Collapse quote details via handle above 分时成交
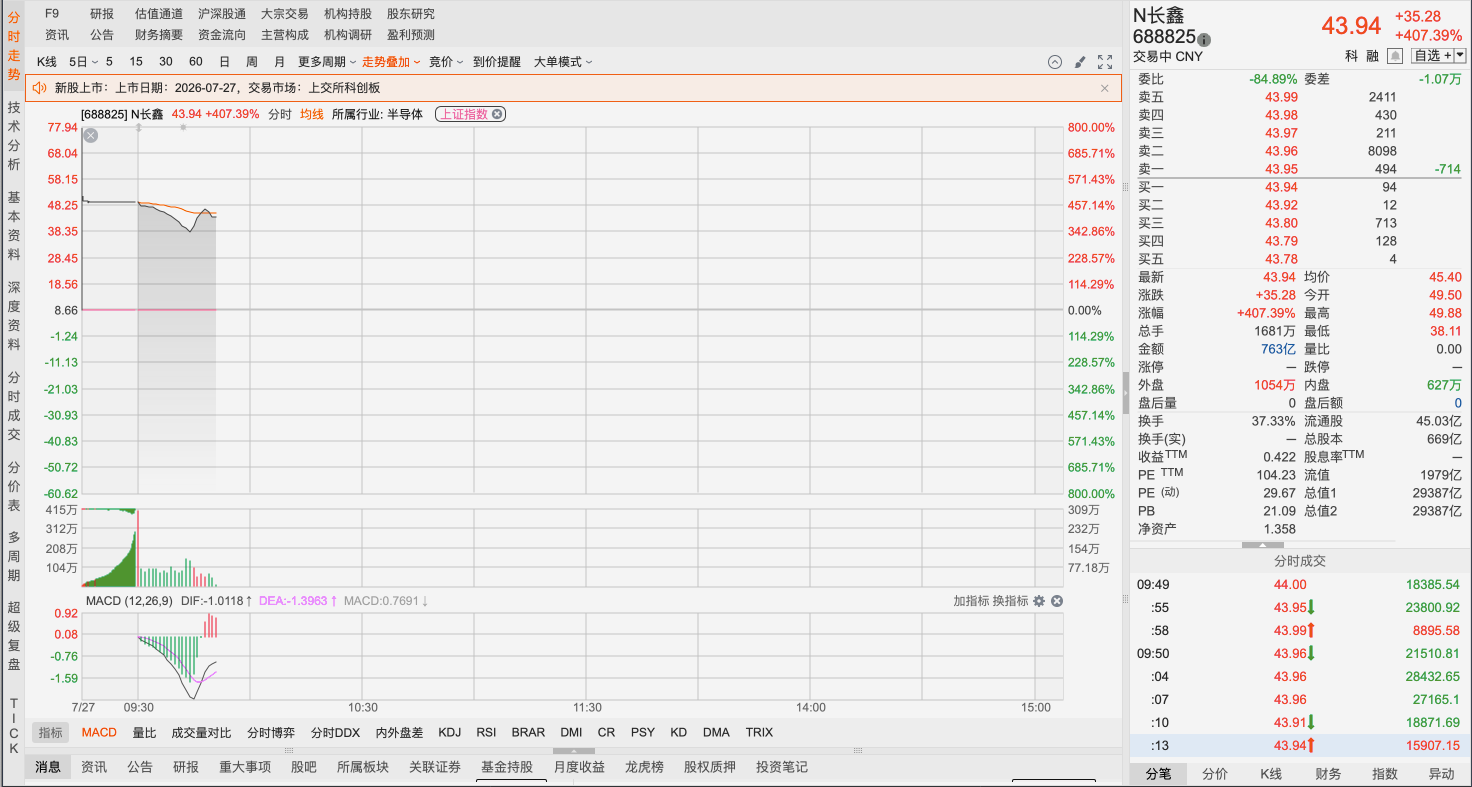This screenshot has width=1472, height=787. coord(1262,545)
